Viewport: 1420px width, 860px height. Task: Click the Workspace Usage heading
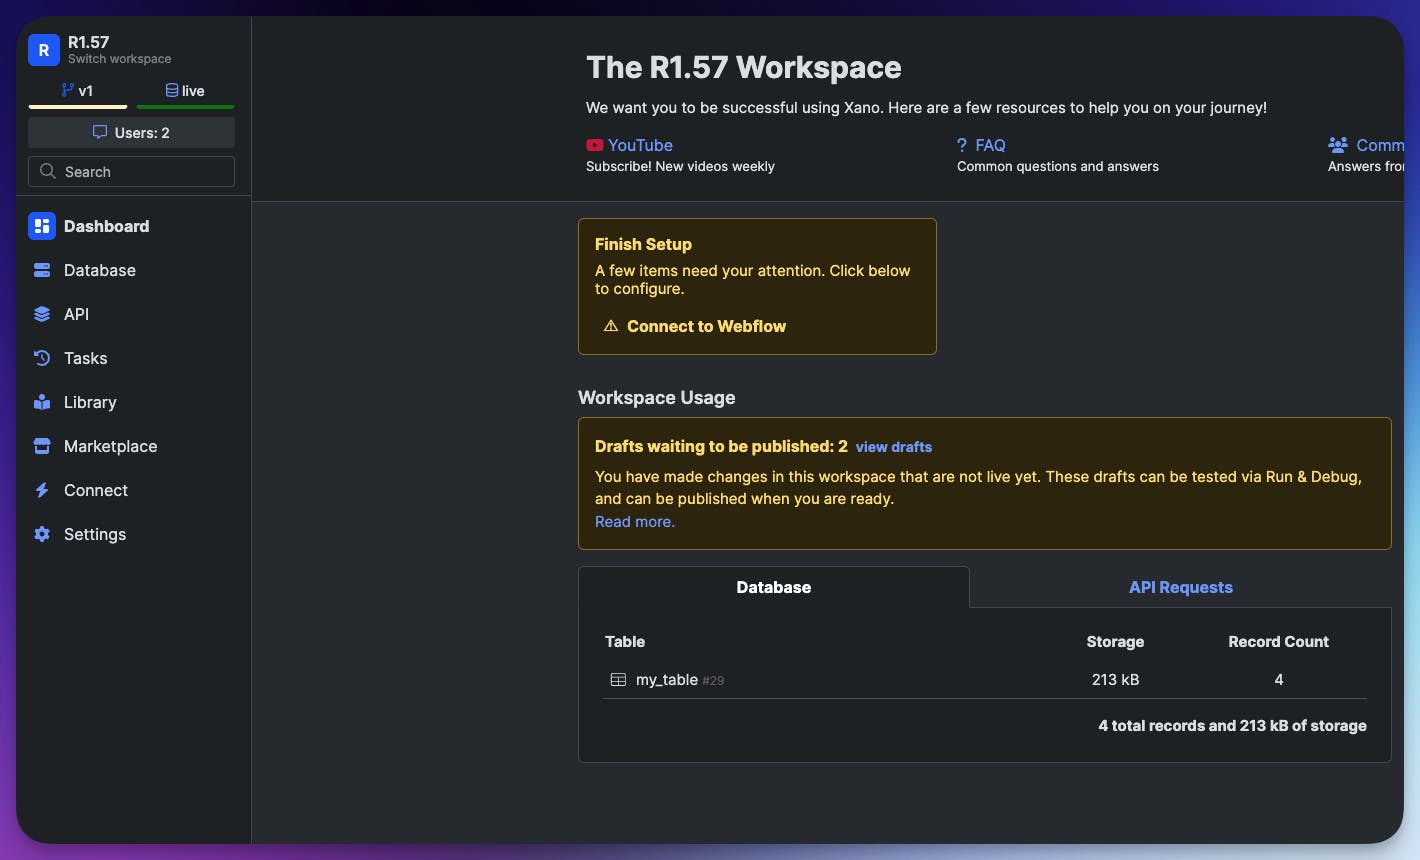pyautogui.click(x=657, y=397)
